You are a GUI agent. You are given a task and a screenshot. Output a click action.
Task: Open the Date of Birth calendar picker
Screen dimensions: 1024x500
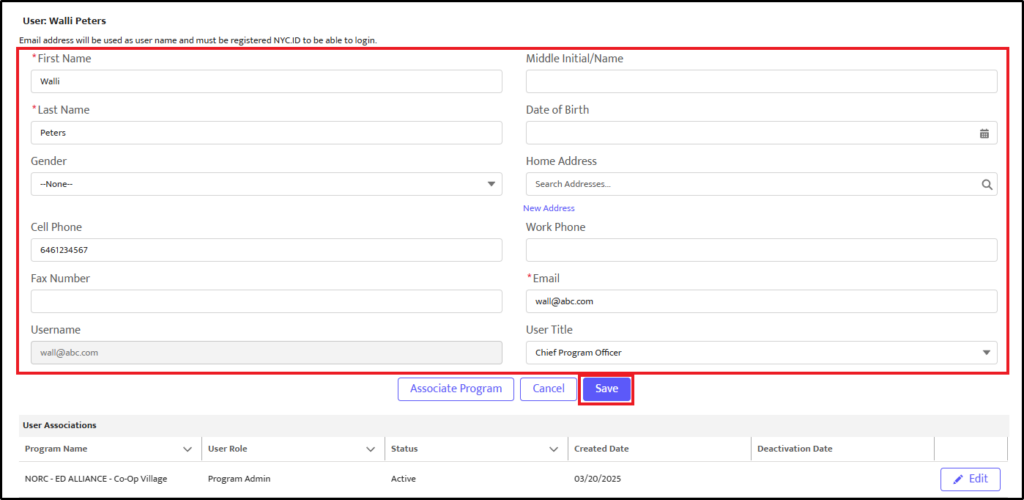[984, 133]
